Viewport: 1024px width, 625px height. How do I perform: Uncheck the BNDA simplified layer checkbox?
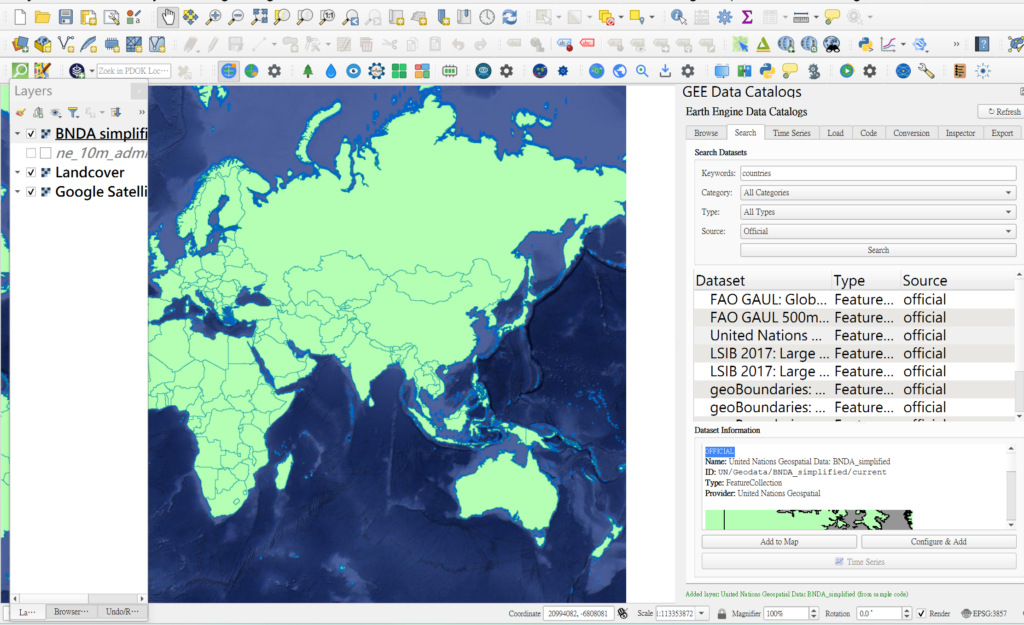pyautogui.click(x=32, y=134)
